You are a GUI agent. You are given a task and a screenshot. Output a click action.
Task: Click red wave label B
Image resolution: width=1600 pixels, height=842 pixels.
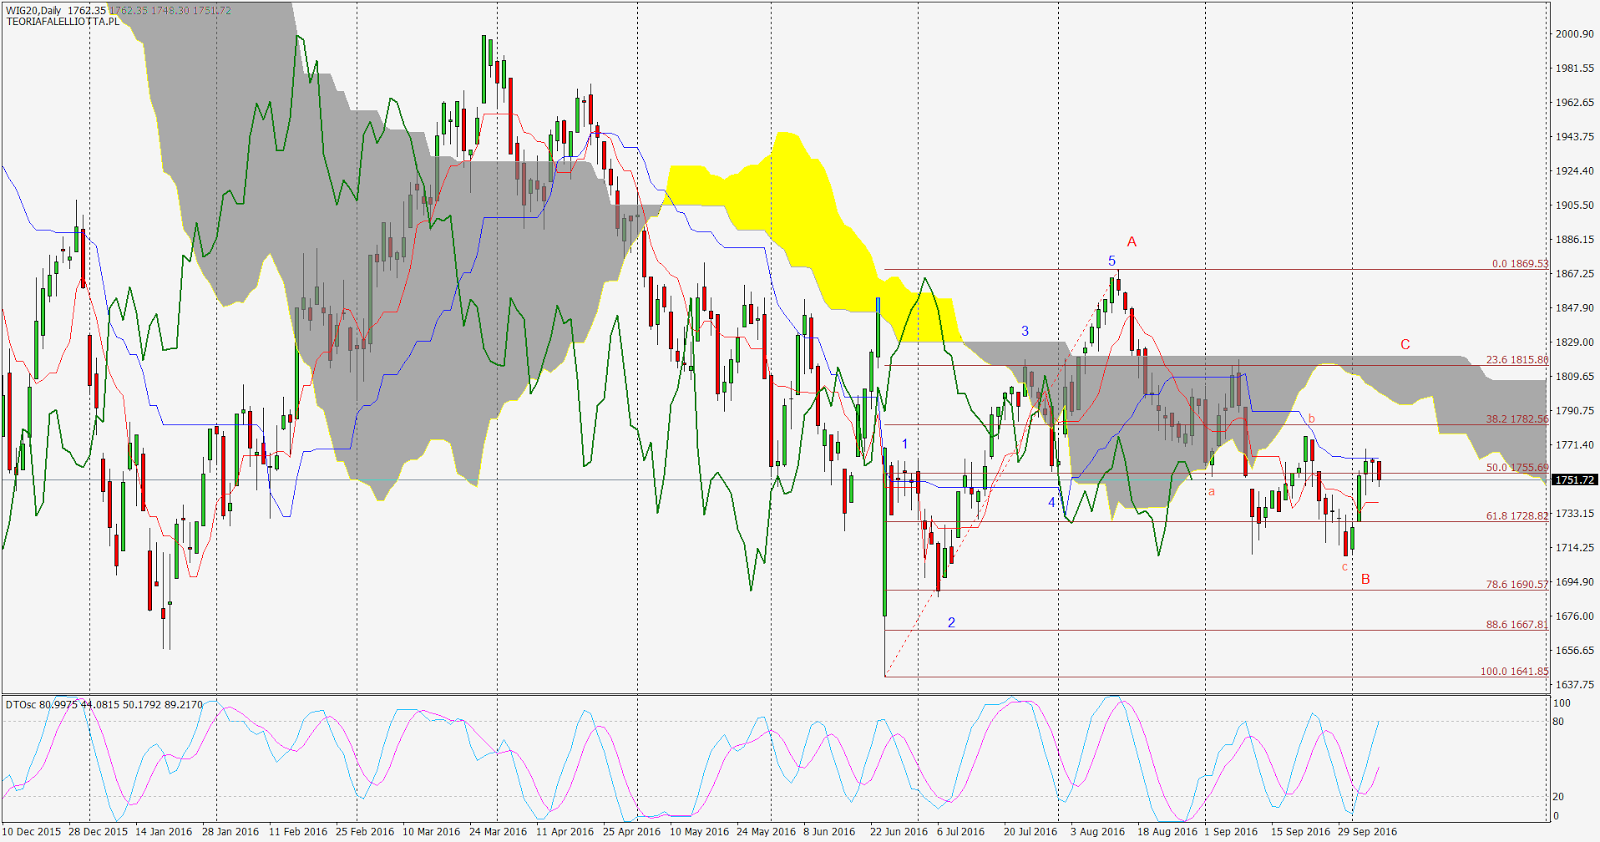coord(1366,579)
